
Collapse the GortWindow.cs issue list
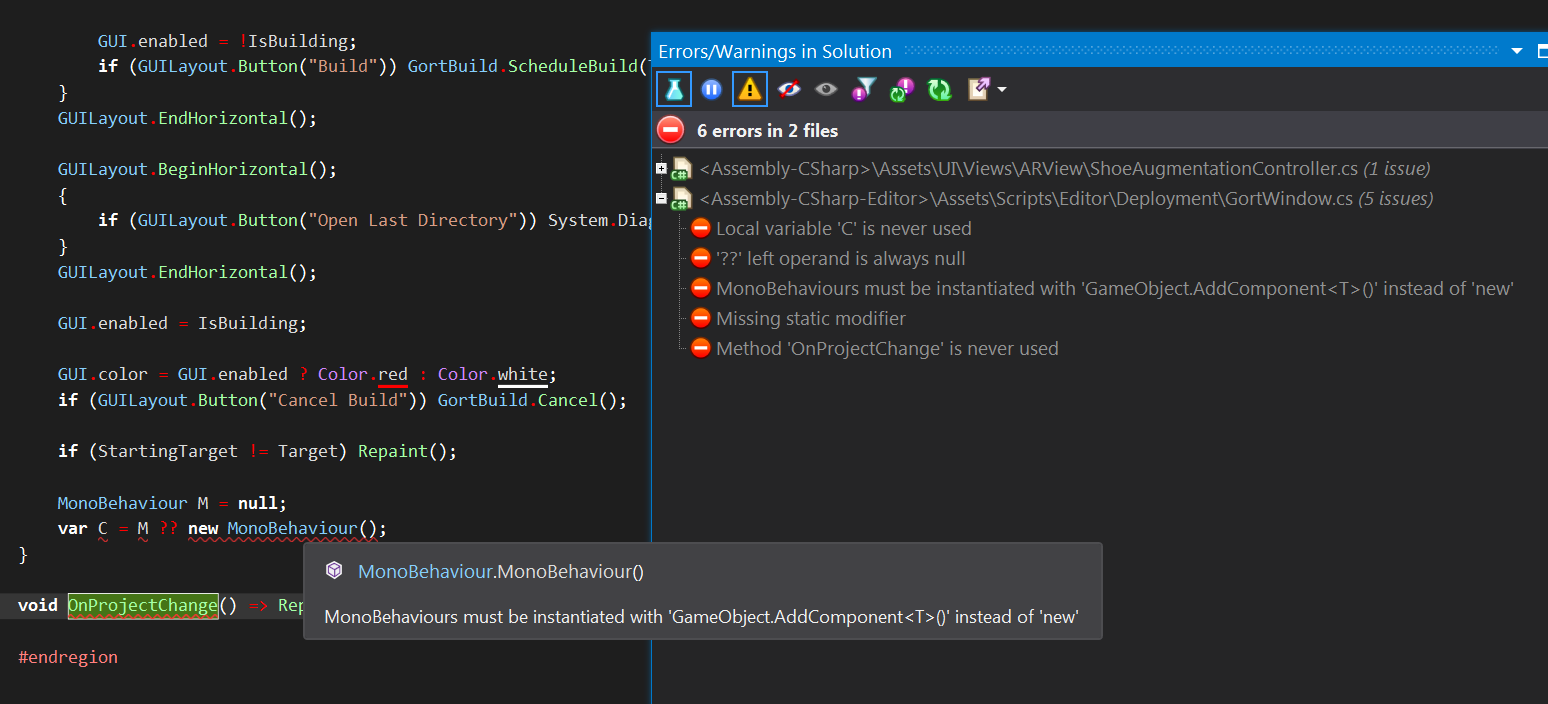(x=661, y=198)
